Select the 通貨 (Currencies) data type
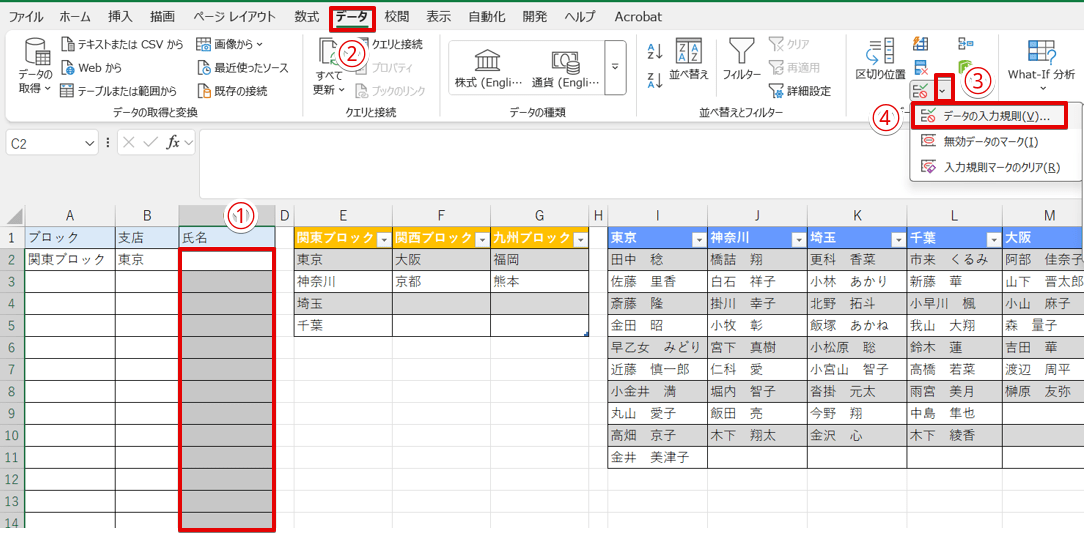The width and height of the screenshot is (1092, 536). point(565,68)
